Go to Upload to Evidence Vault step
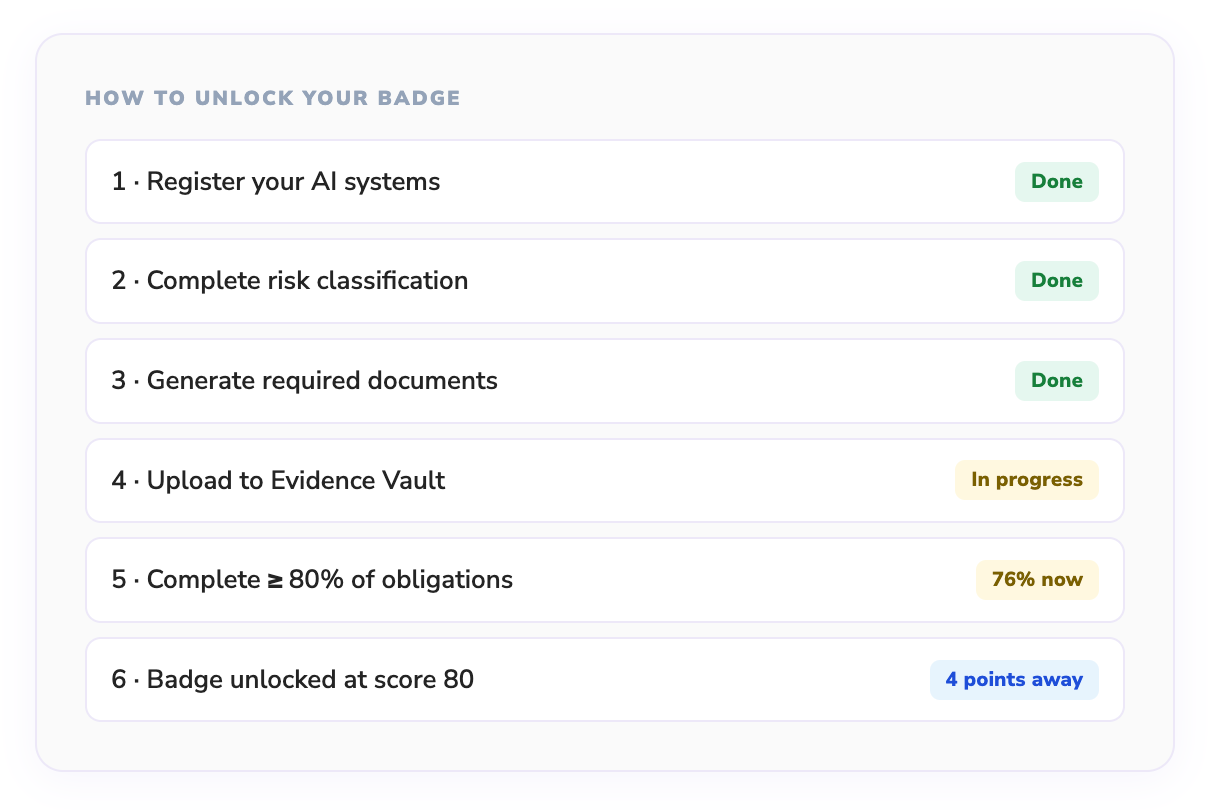Viewport: 1210px width, 810px height. click(x=296, y=481)
